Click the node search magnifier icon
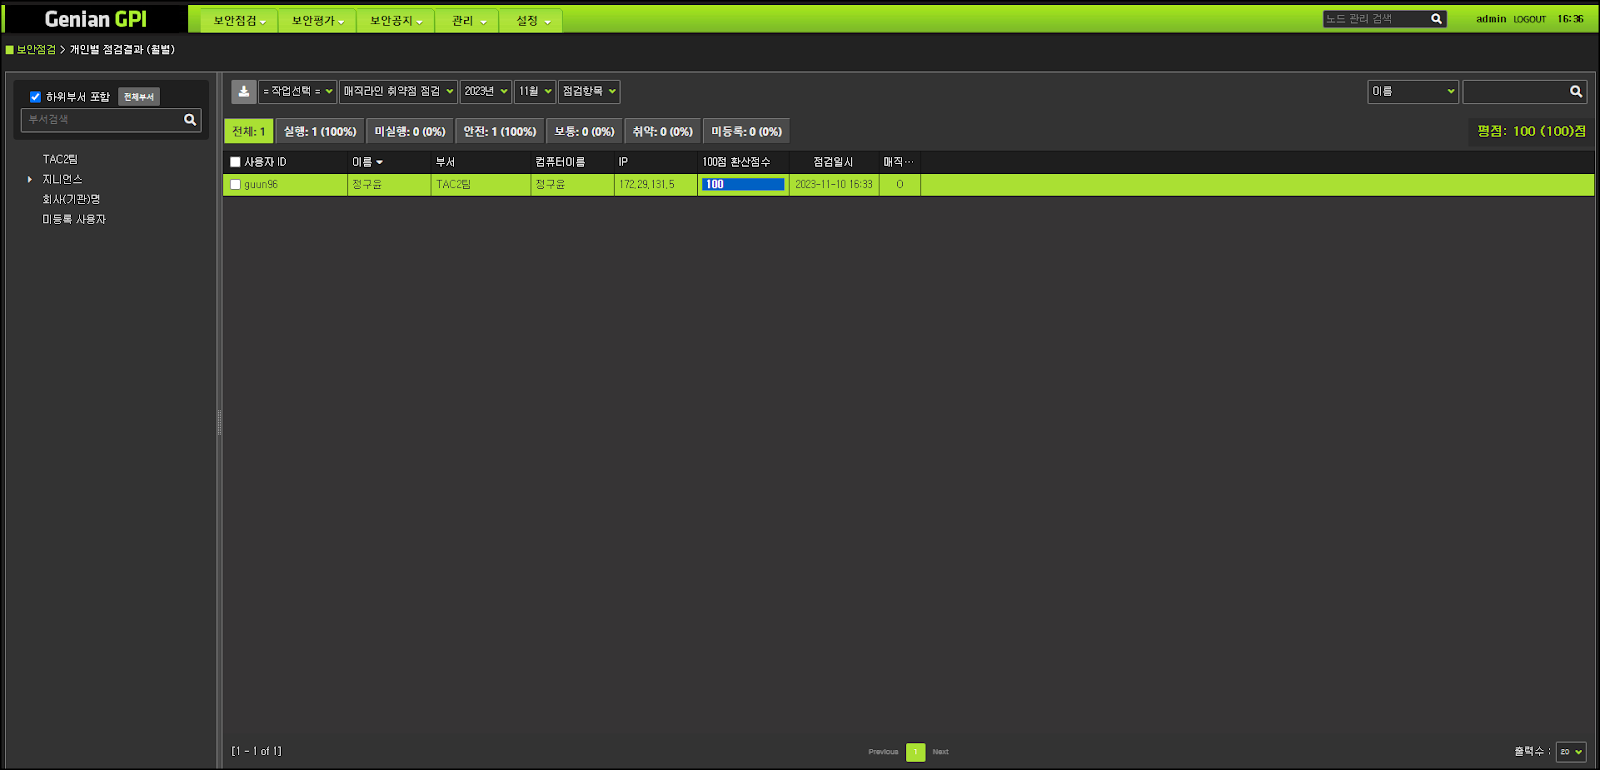 click(1436, 19)
